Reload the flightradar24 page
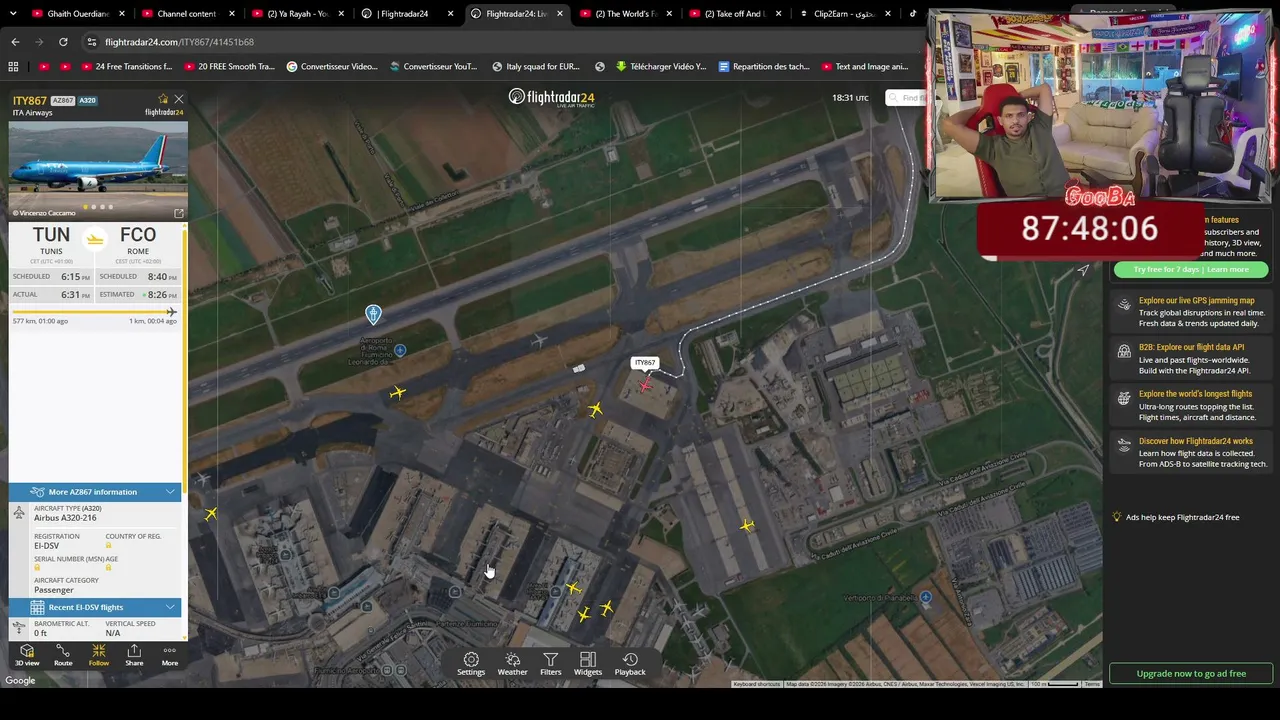The image size is (1280, 720). (x=63, y=42)
